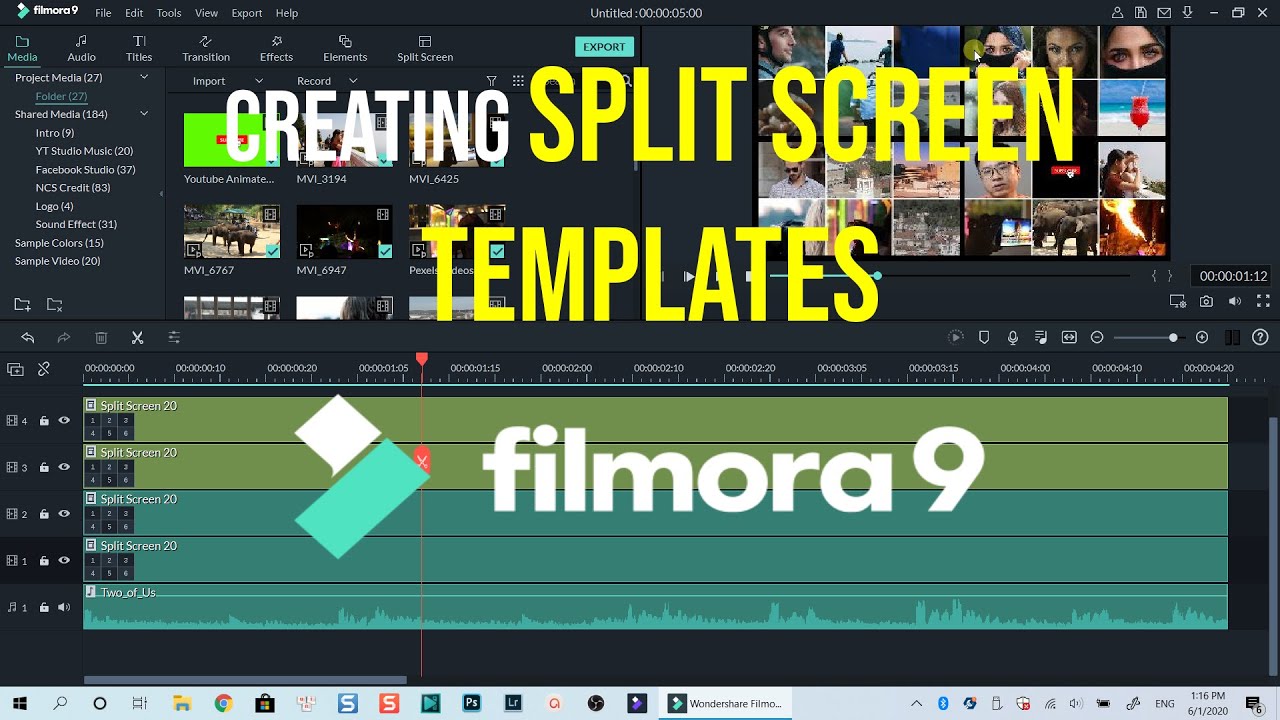Open the Tools menu
This screenshot has height=720, width=1280.
(169, 13)
